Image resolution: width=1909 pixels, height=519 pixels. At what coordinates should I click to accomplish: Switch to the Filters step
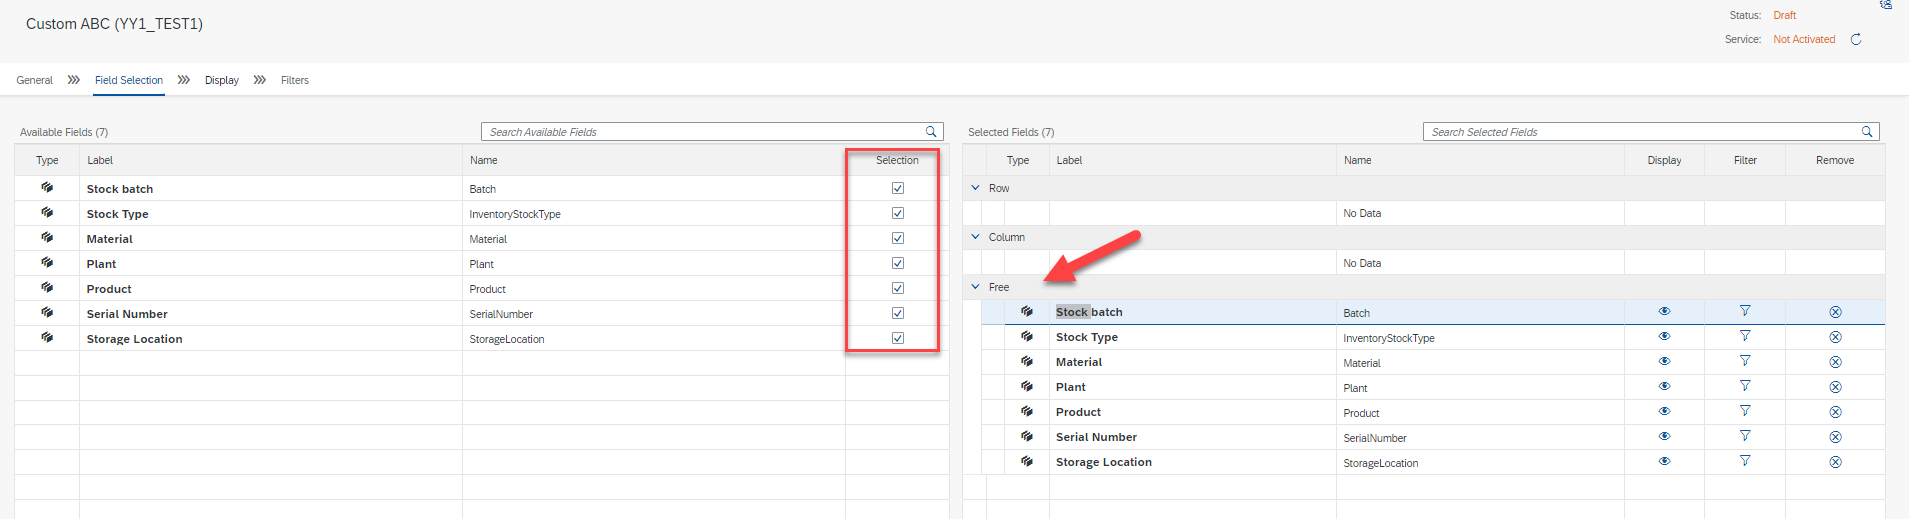tap(295, 80)
